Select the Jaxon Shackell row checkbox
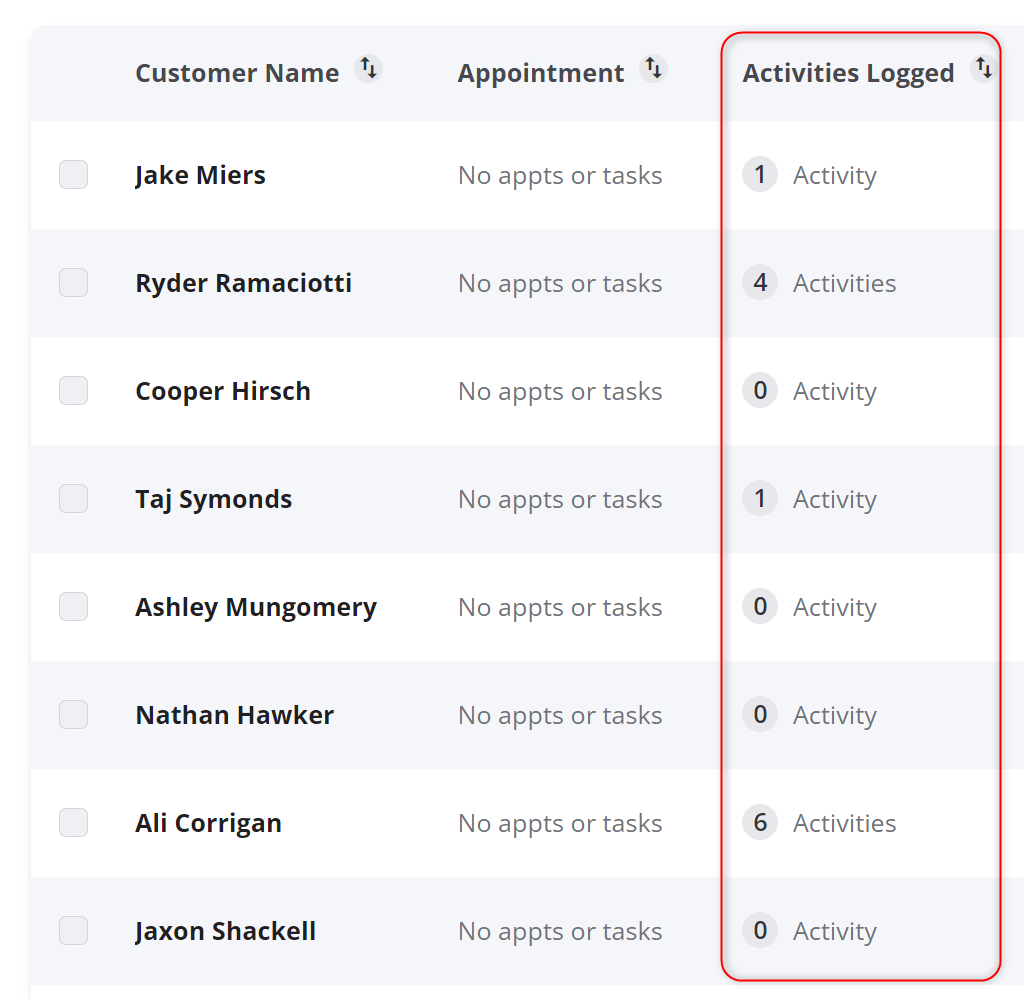The image size is (1024, 999). (73, 930)
